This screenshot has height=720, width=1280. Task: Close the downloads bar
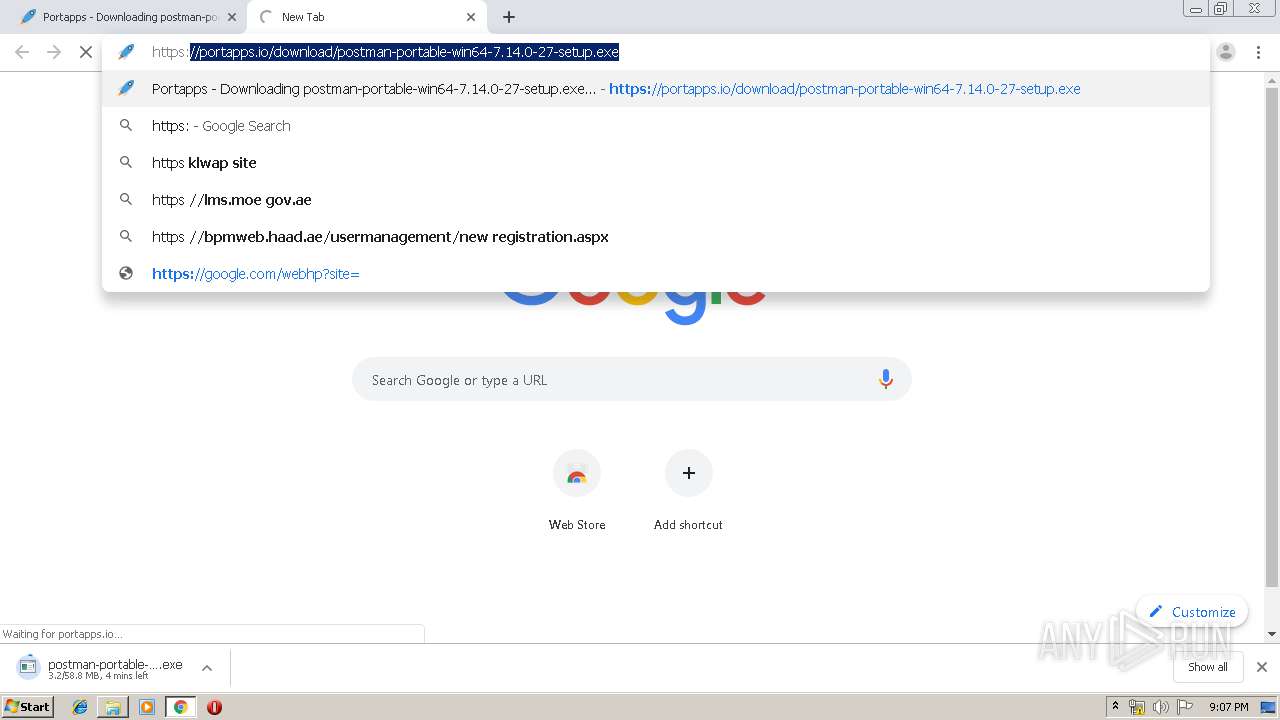1262,667
